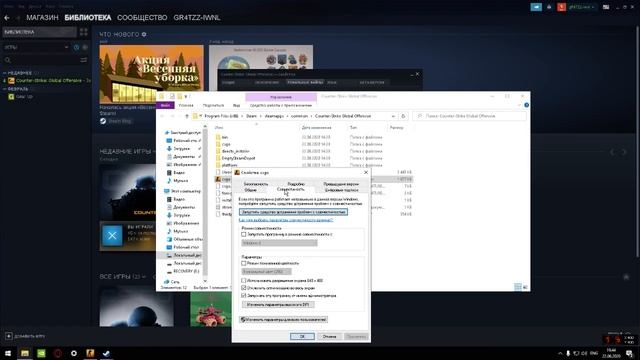Run the compatibility troubleshooter button

tap(293, 212)
